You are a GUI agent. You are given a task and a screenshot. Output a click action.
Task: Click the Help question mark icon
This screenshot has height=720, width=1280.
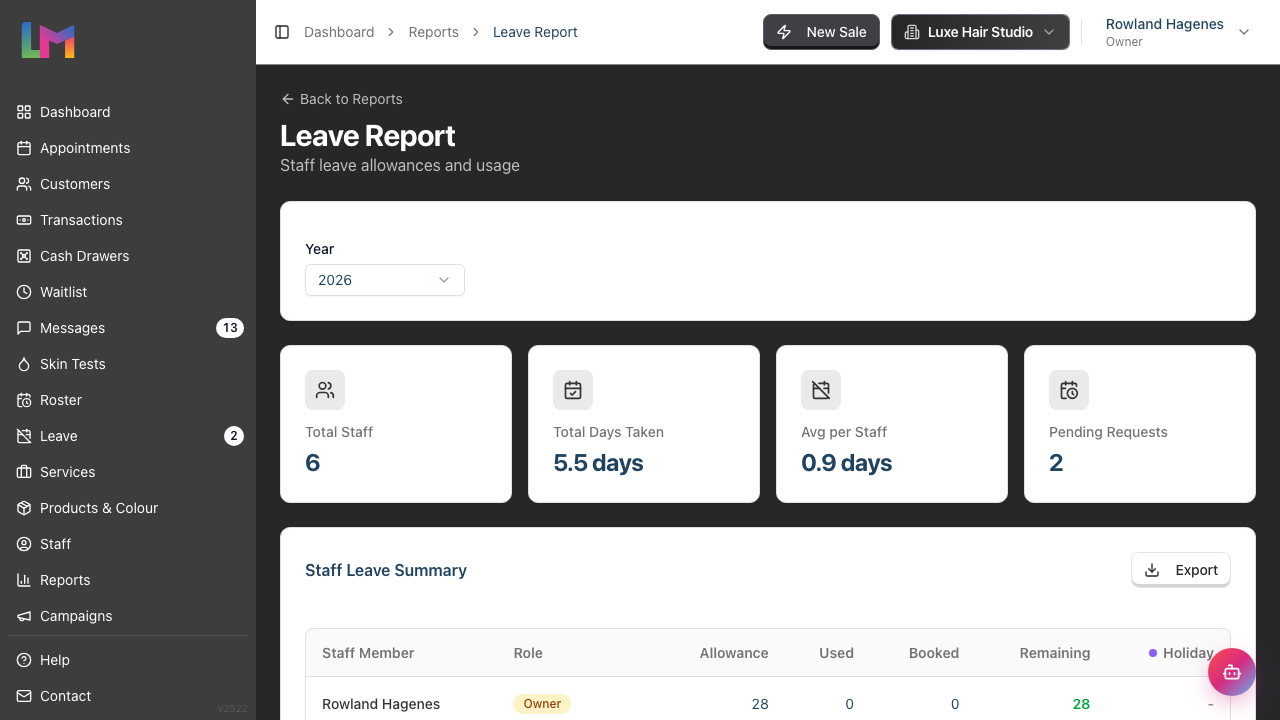tap(24, 660)
